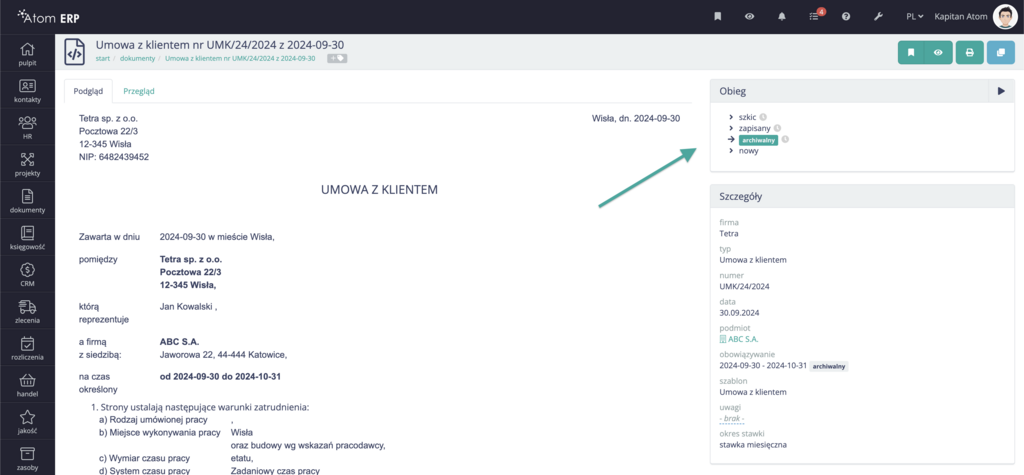Open the PL language dropdown
The height and width of the screenshot is (475, 1024).
(x=914, y=16)
